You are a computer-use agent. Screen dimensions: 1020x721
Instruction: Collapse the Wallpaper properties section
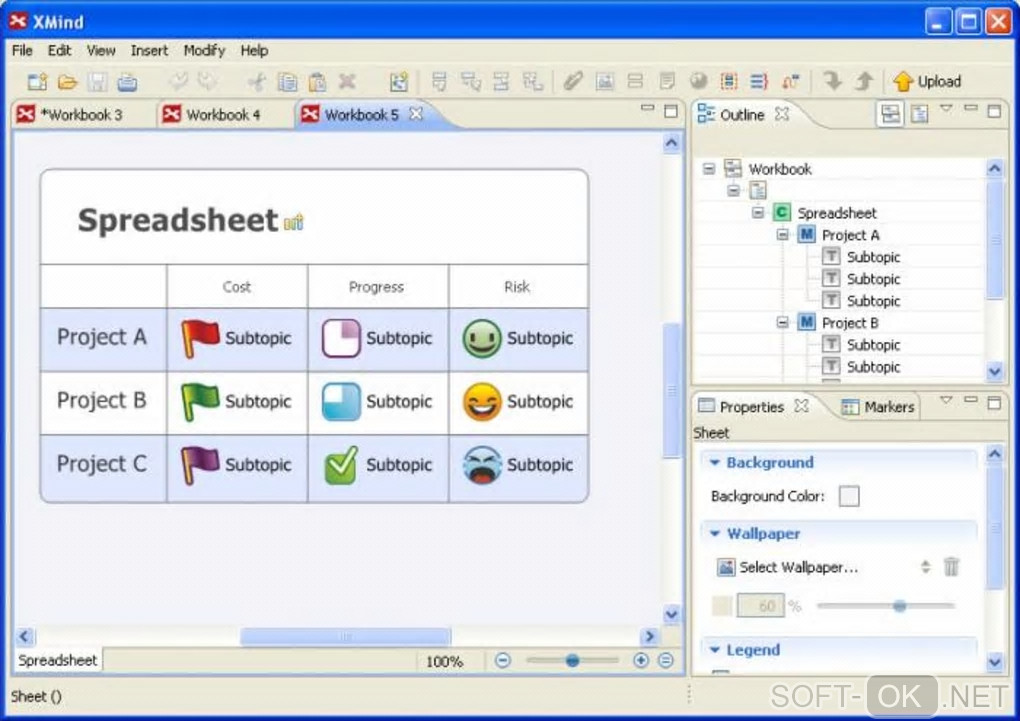pos(714,534)
